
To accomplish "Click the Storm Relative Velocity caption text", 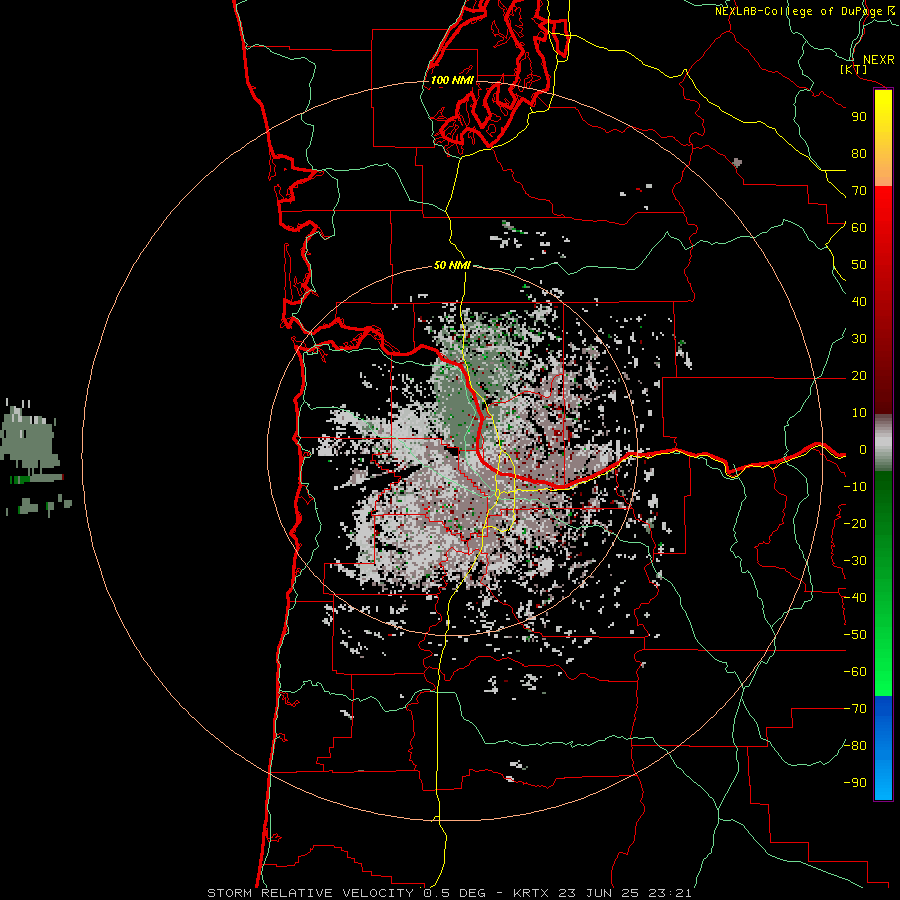I will click(x=449, y=893).
